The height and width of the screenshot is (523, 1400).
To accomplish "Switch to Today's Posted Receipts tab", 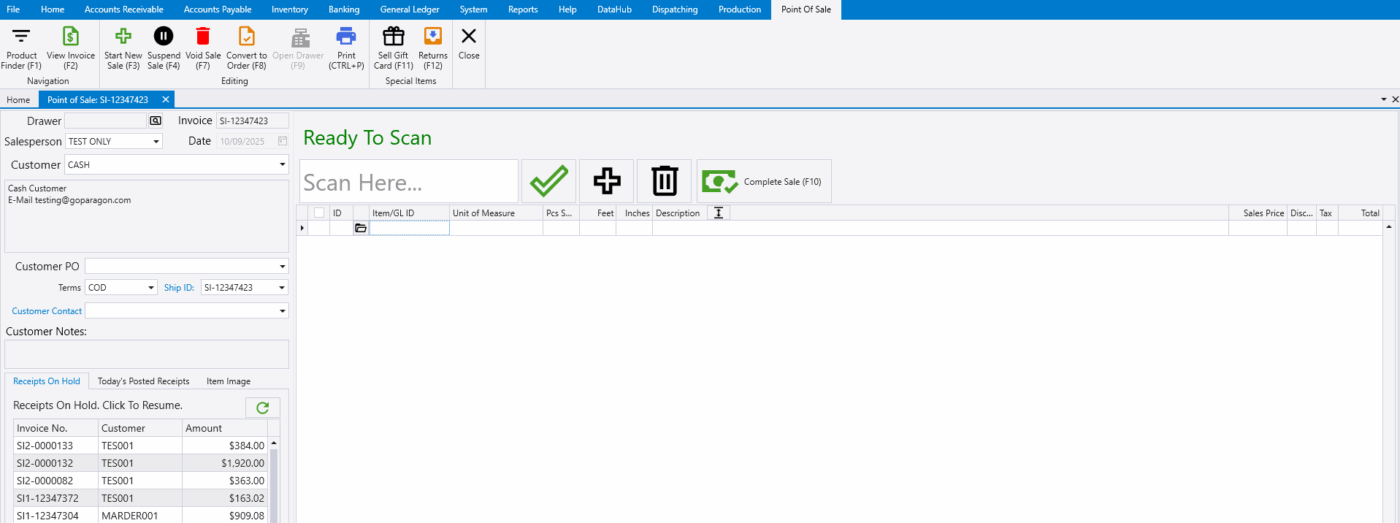I will point(143,381).
